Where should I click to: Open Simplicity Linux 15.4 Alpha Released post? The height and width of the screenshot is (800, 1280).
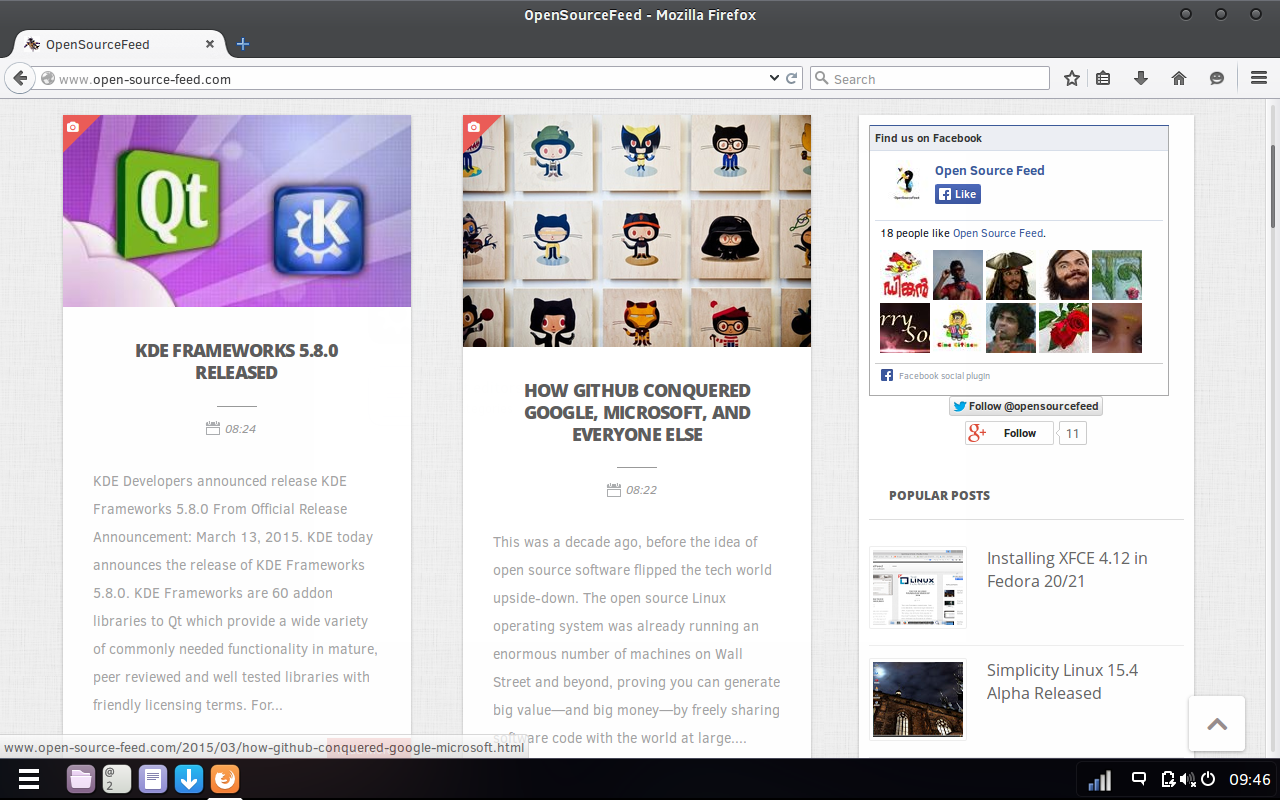(x=1062, y=682)
